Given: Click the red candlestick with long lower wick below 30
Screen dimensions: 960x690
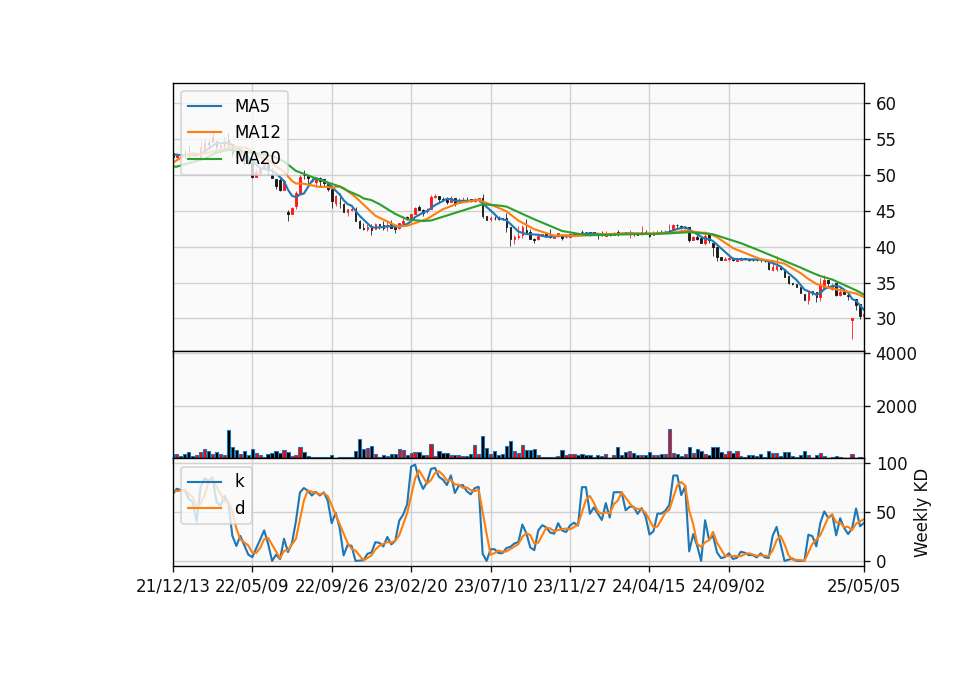Looking at the screenshot, I should (x=852, y=328).
